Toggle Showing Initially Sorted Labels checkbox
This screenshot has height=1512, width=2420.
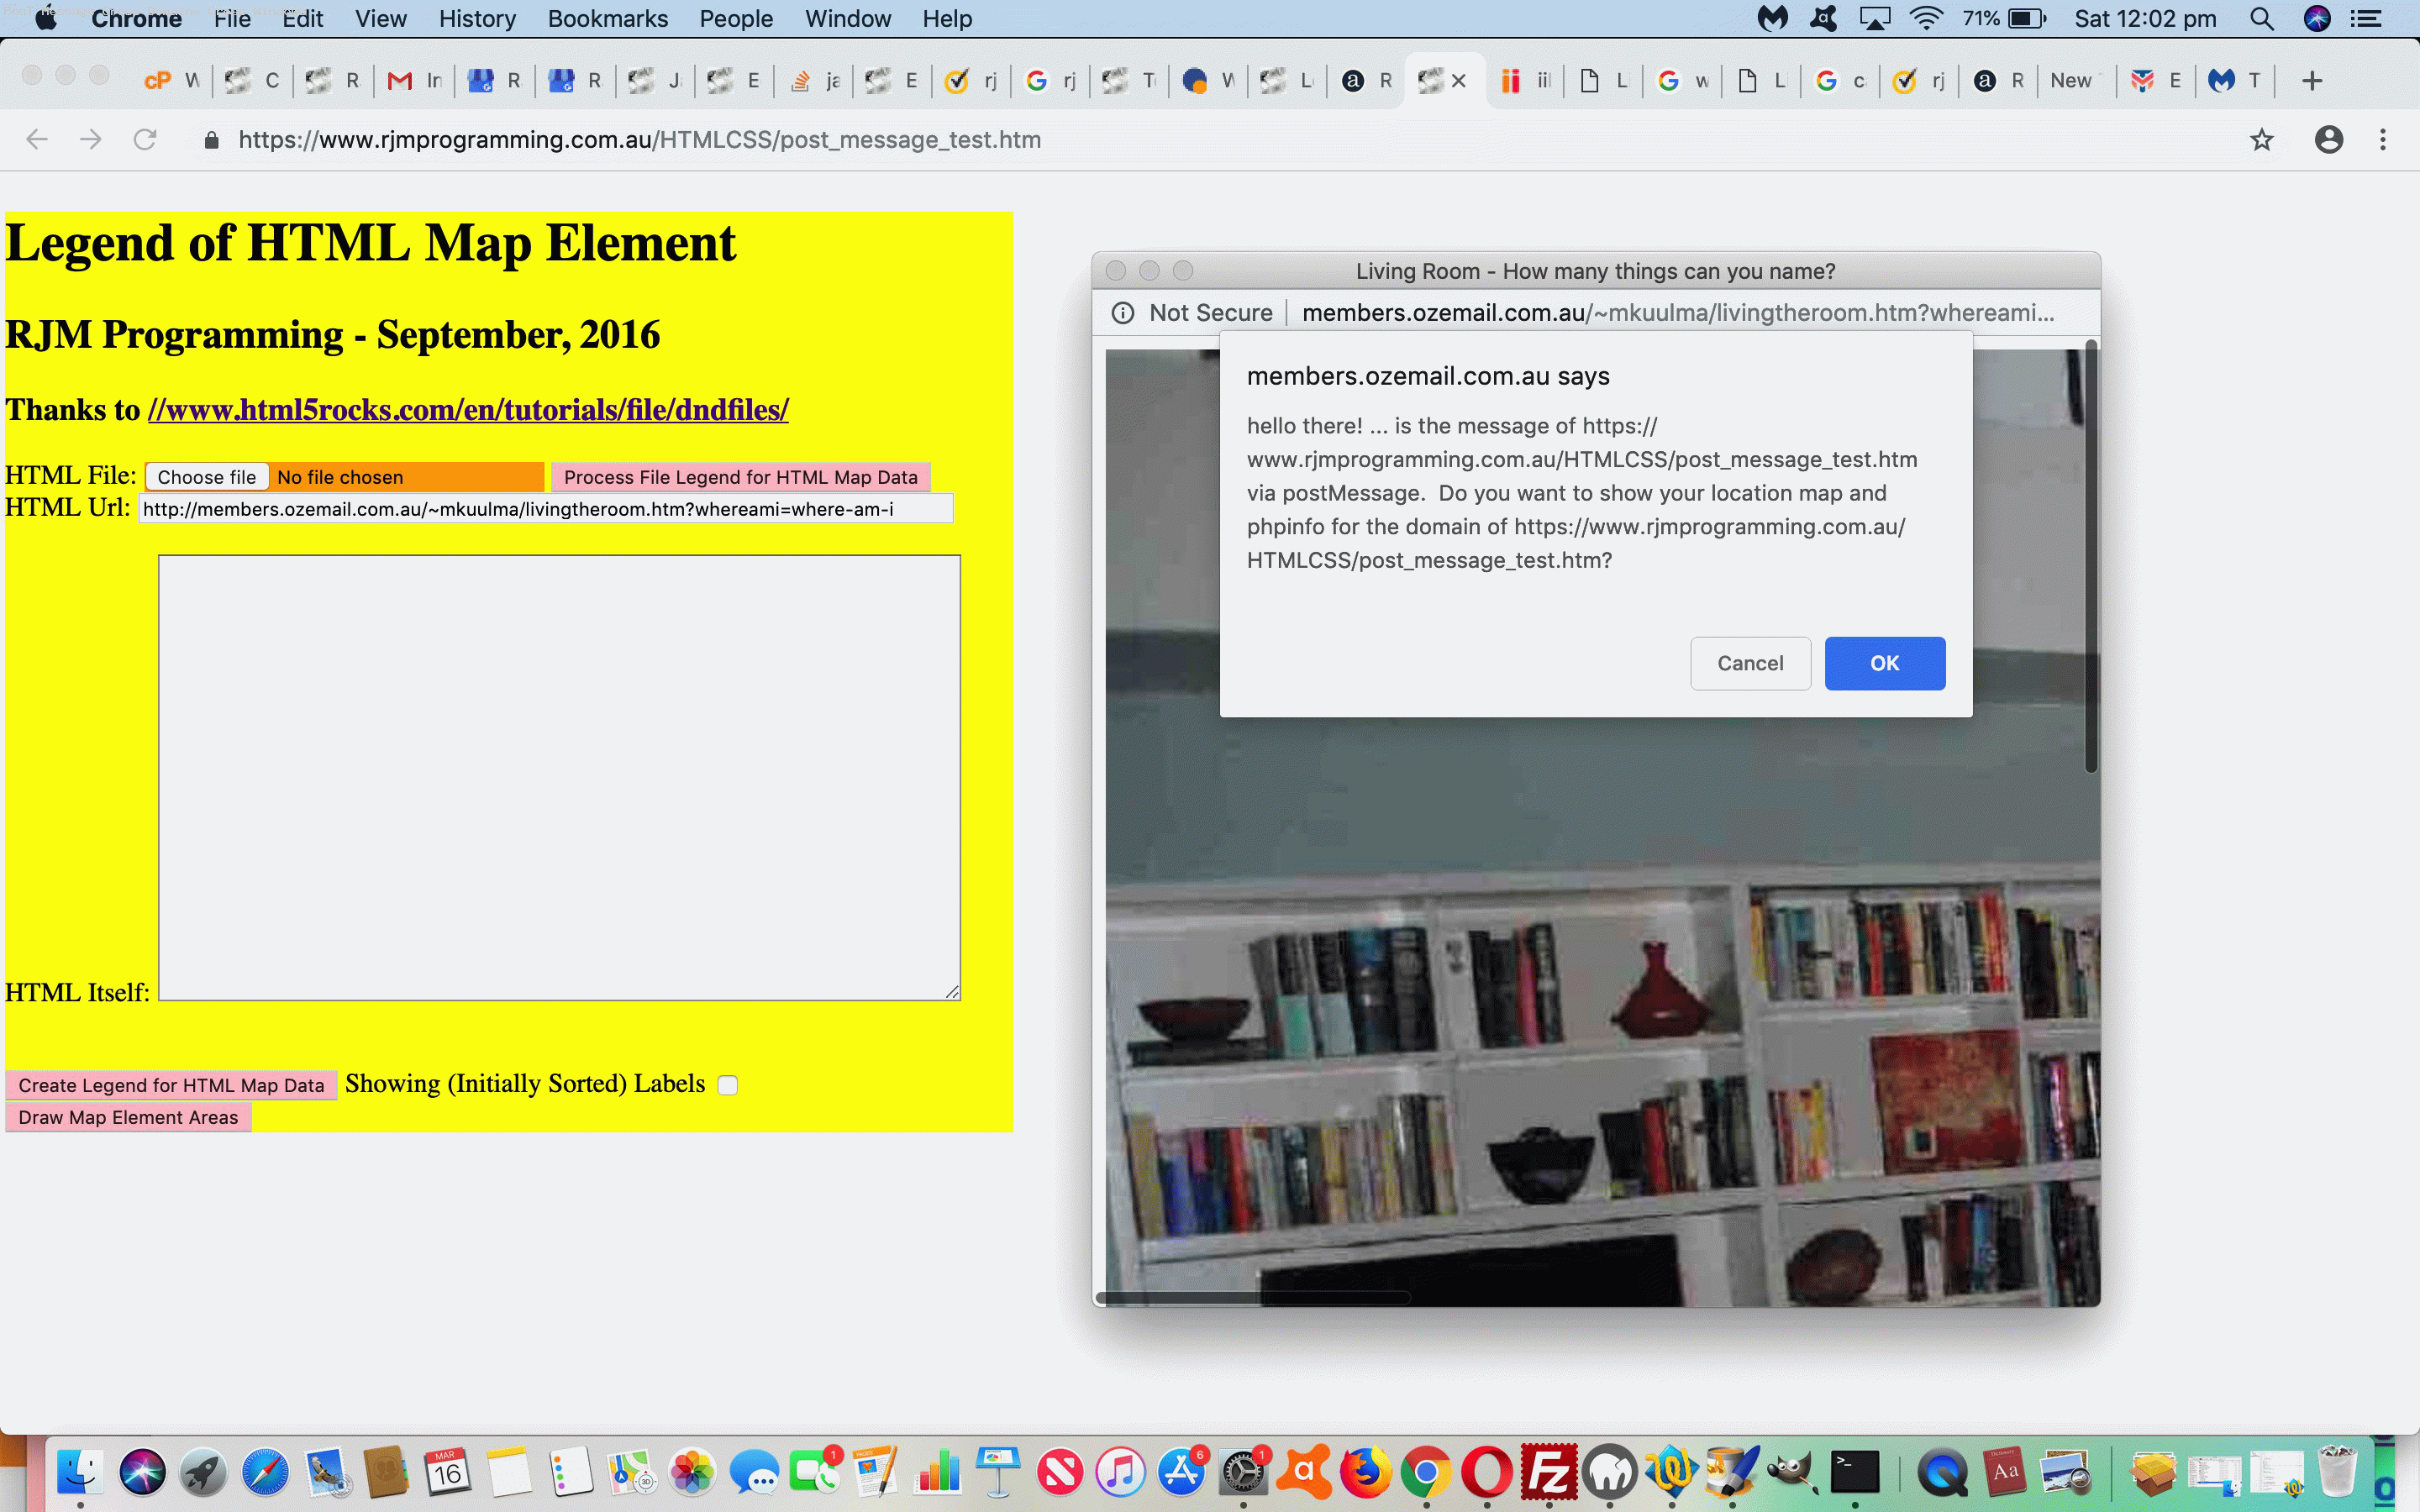pos(732,1085)
